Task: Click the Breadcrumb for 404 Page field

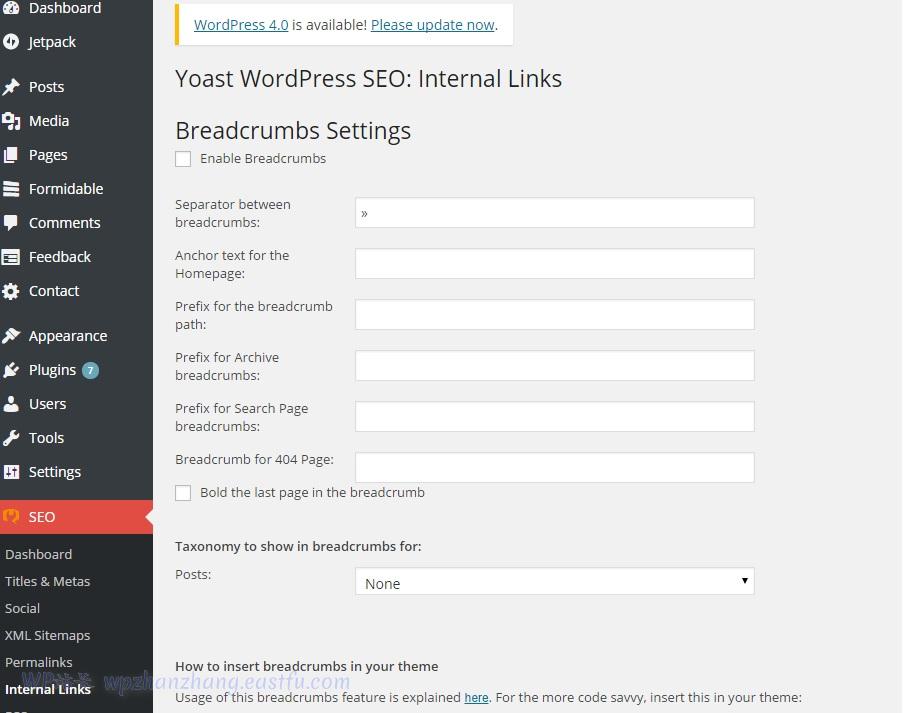Action: tap(554, 467)
